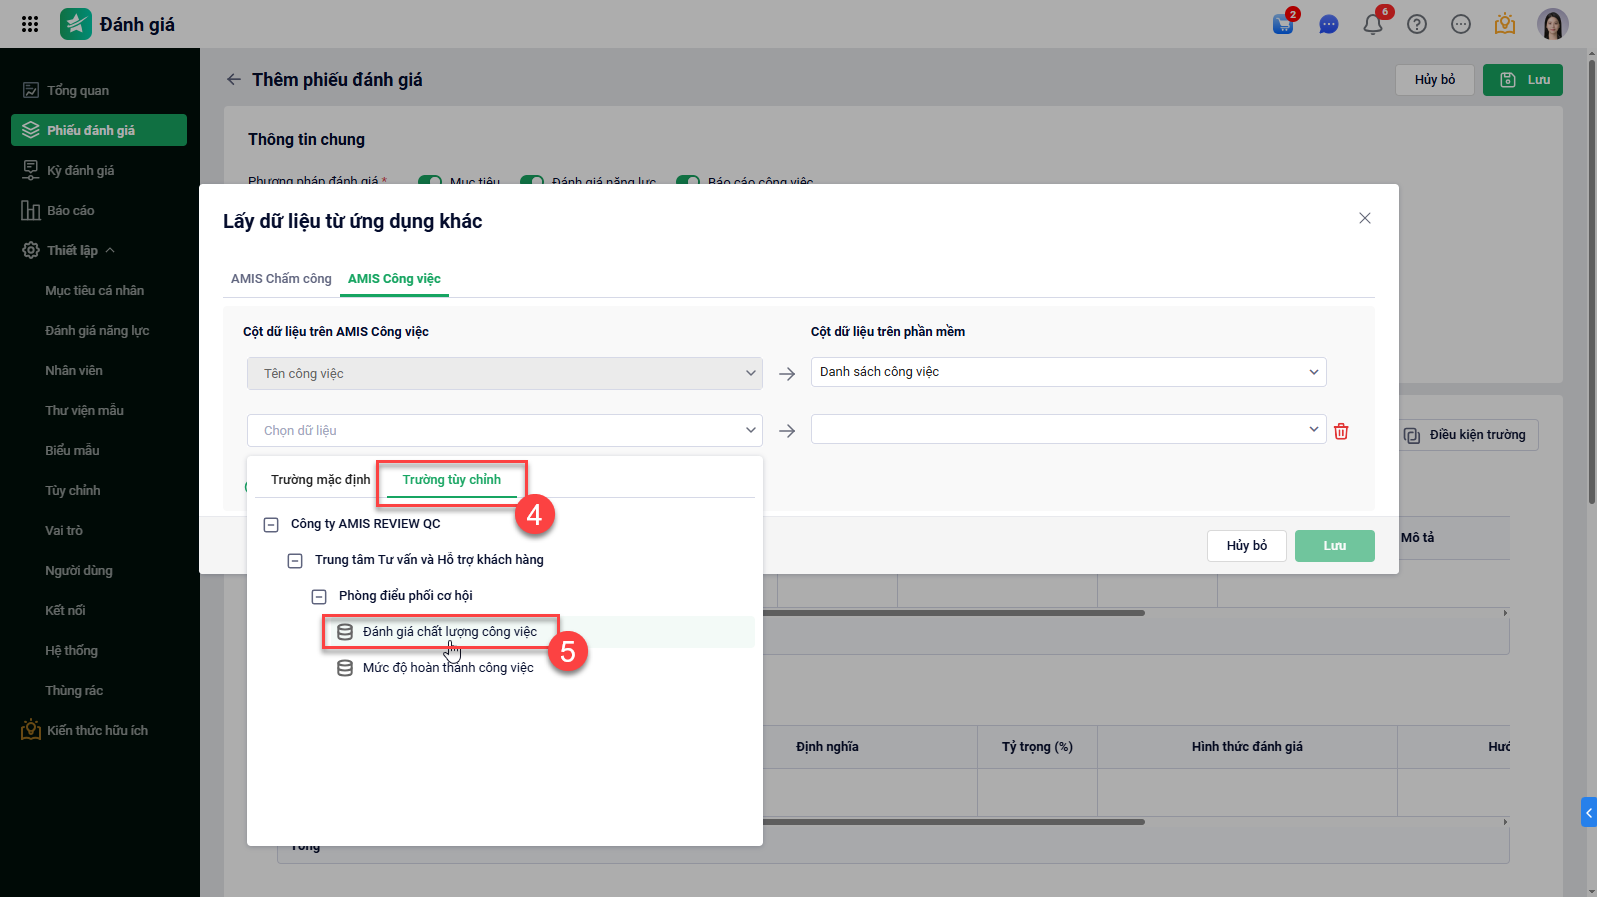Open the shopping cart icon
The image size is (1597, 897).
point(1283,25)
